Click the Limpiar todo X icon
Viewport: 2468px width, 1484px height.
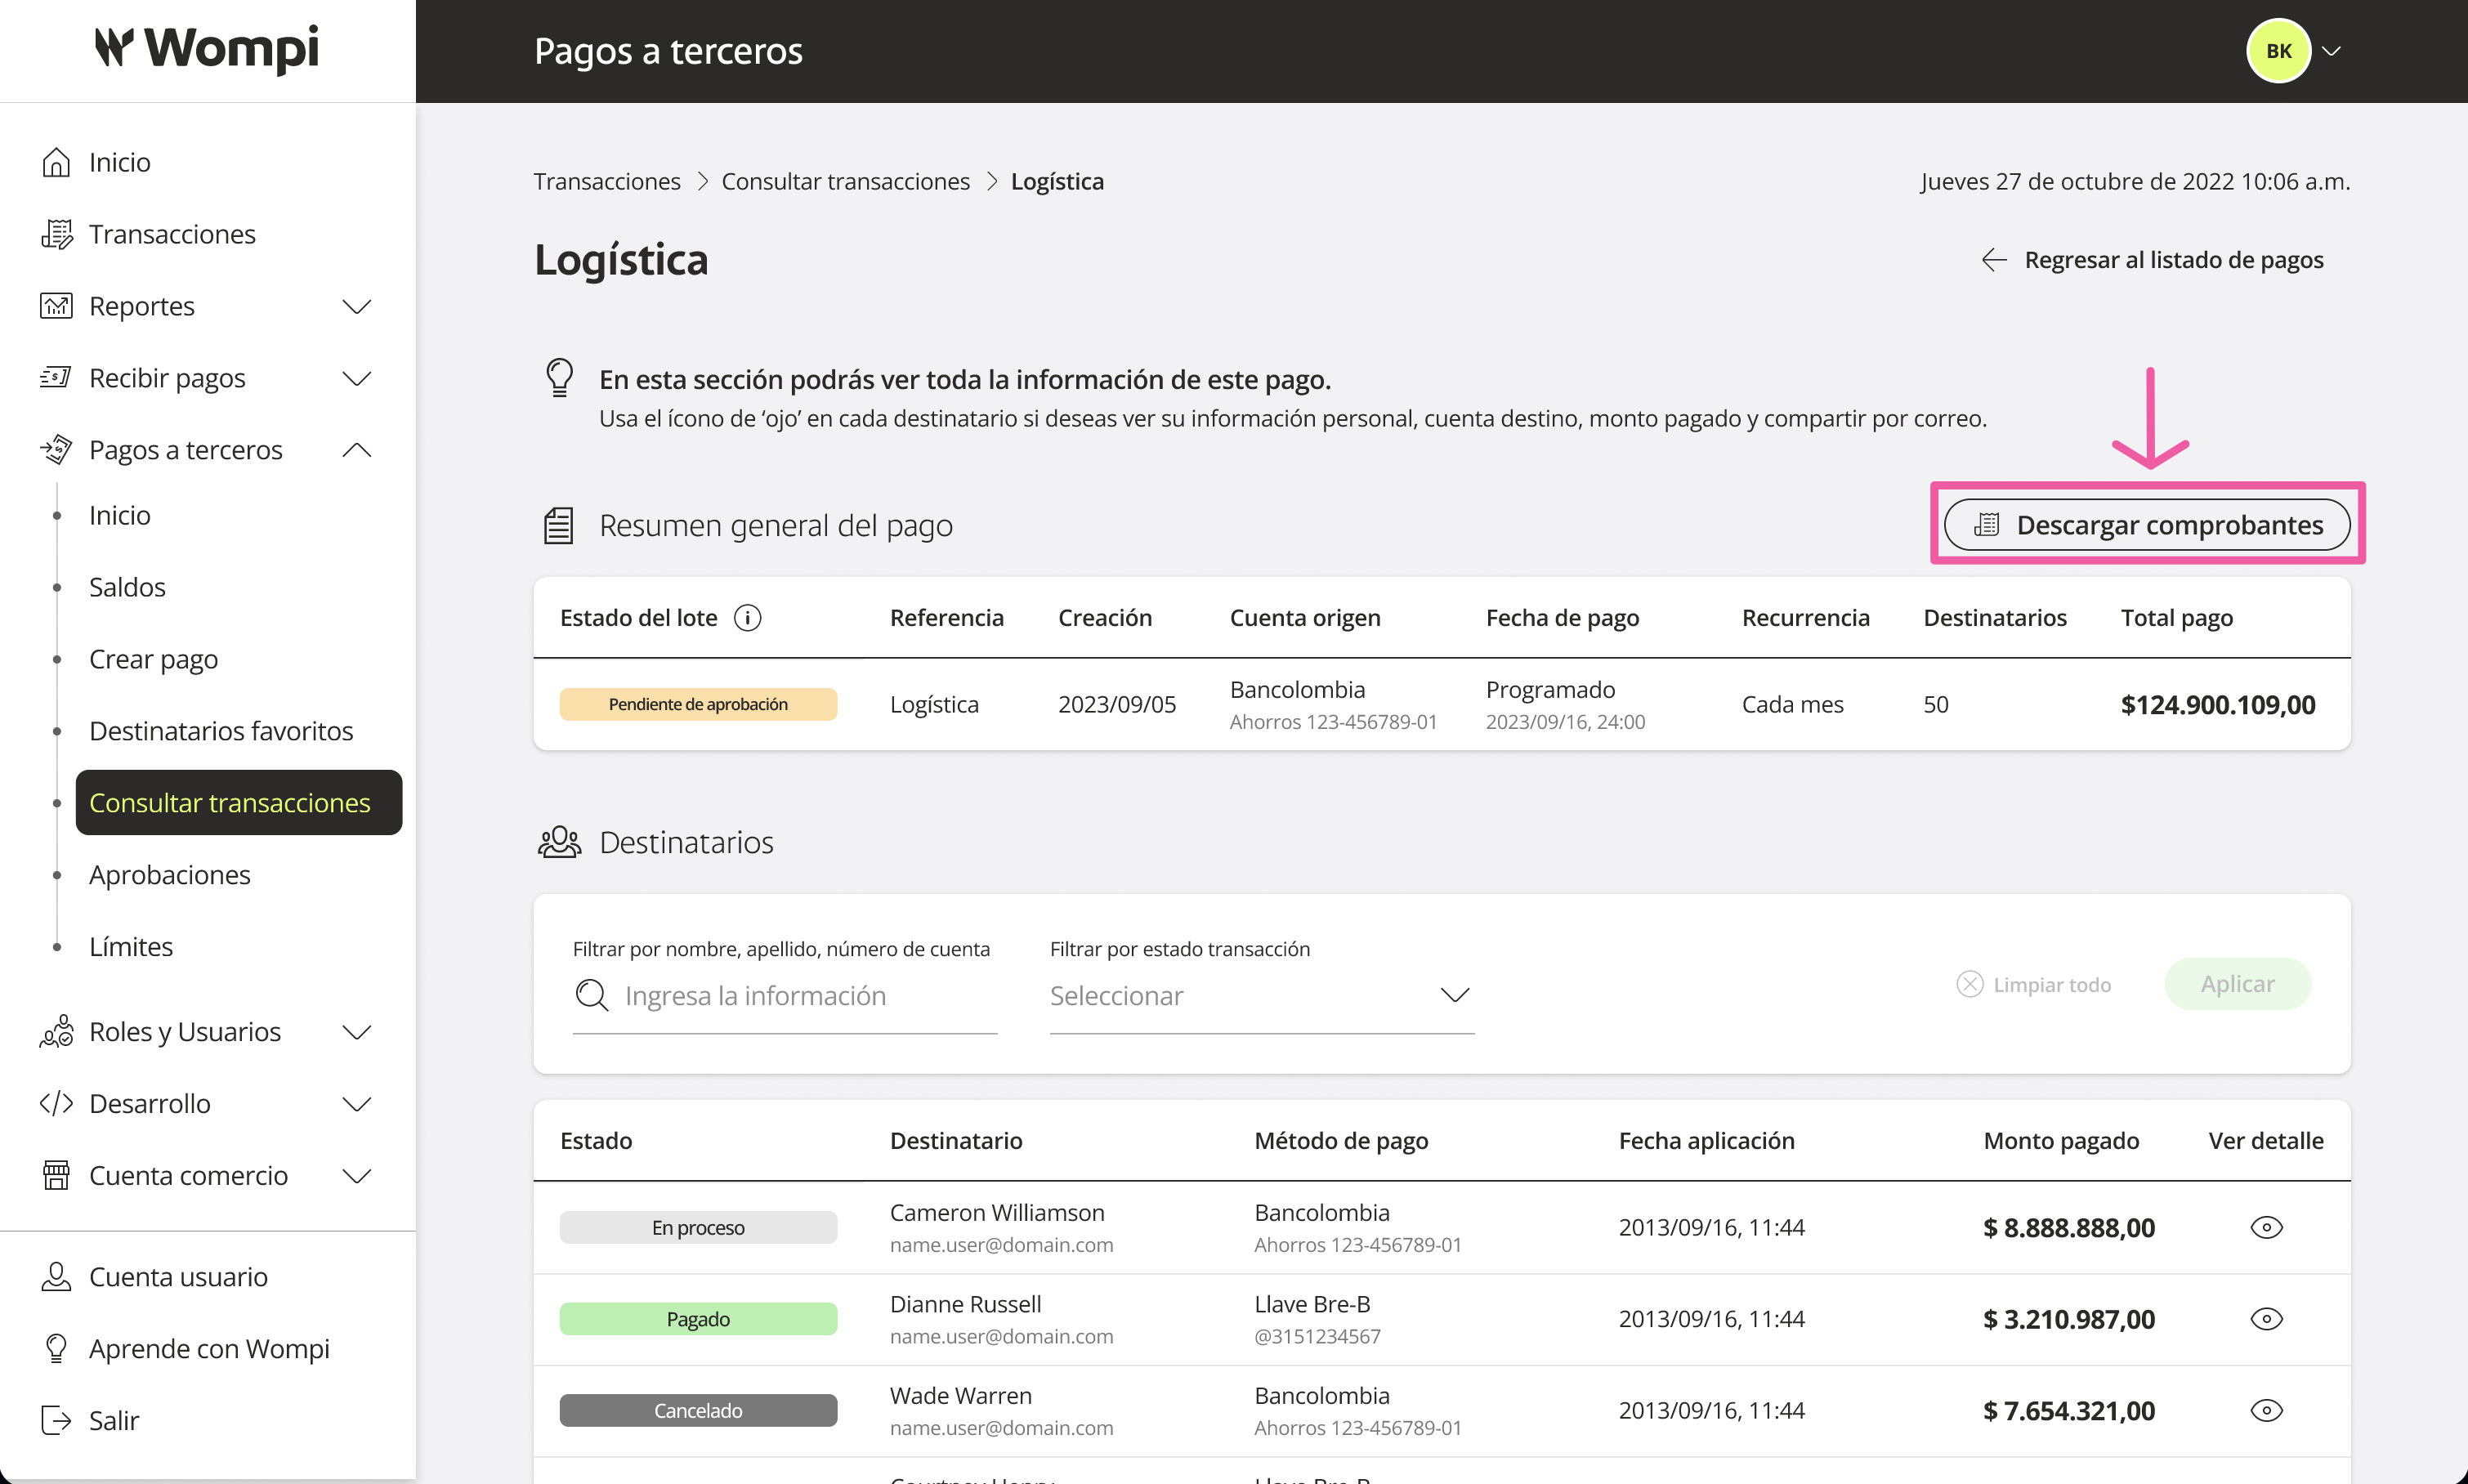(1969, 984)
